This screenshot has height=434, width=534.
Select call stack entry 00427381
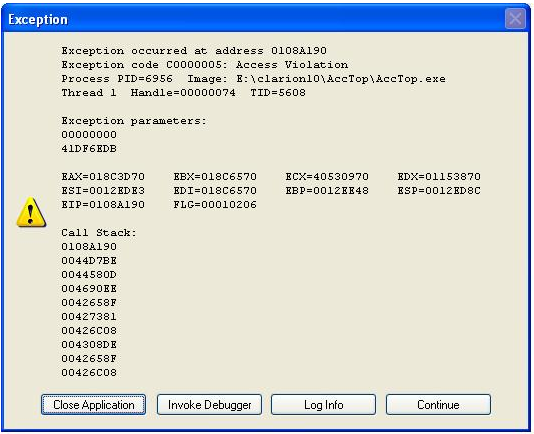pos(89,316)
